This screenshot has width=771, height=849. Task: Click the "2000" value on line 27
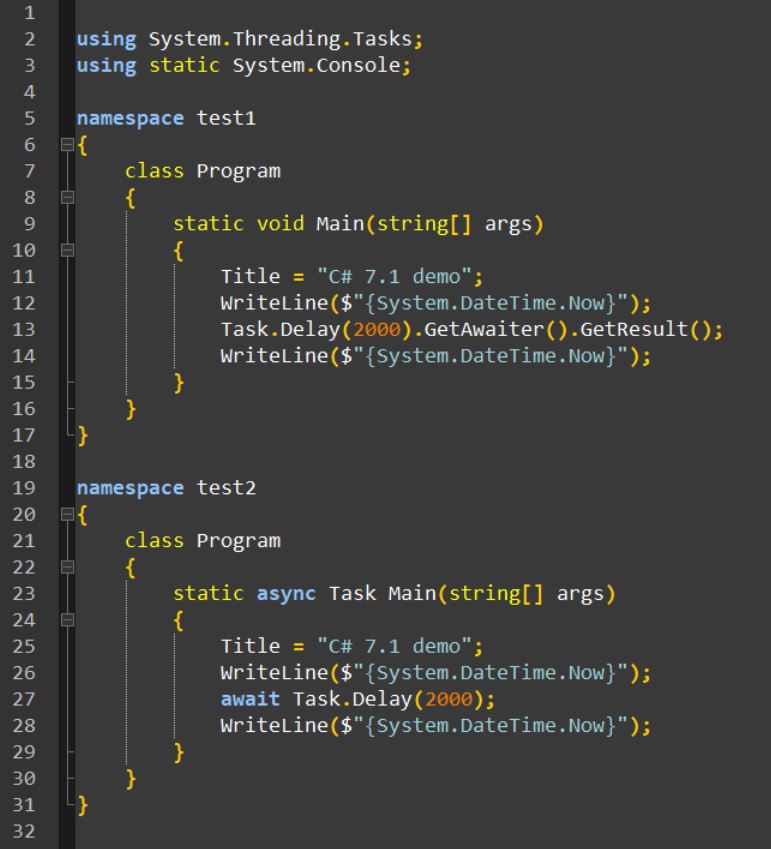coord(448,700)
